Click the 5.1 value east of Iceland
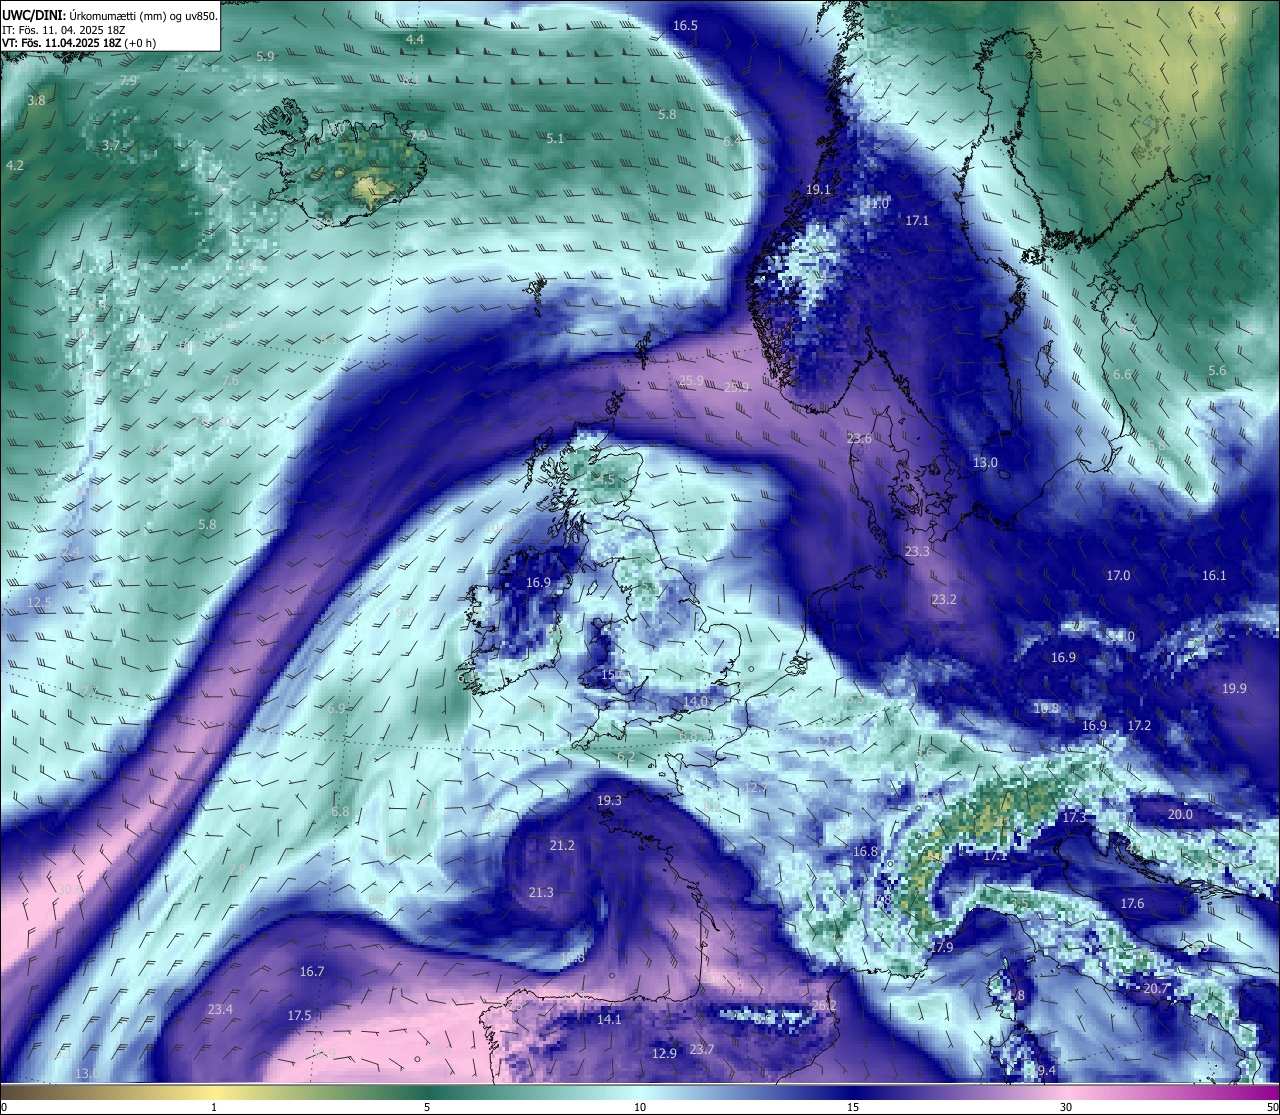Viewport: 1280px width, 1115px height. tap(555, 139)
